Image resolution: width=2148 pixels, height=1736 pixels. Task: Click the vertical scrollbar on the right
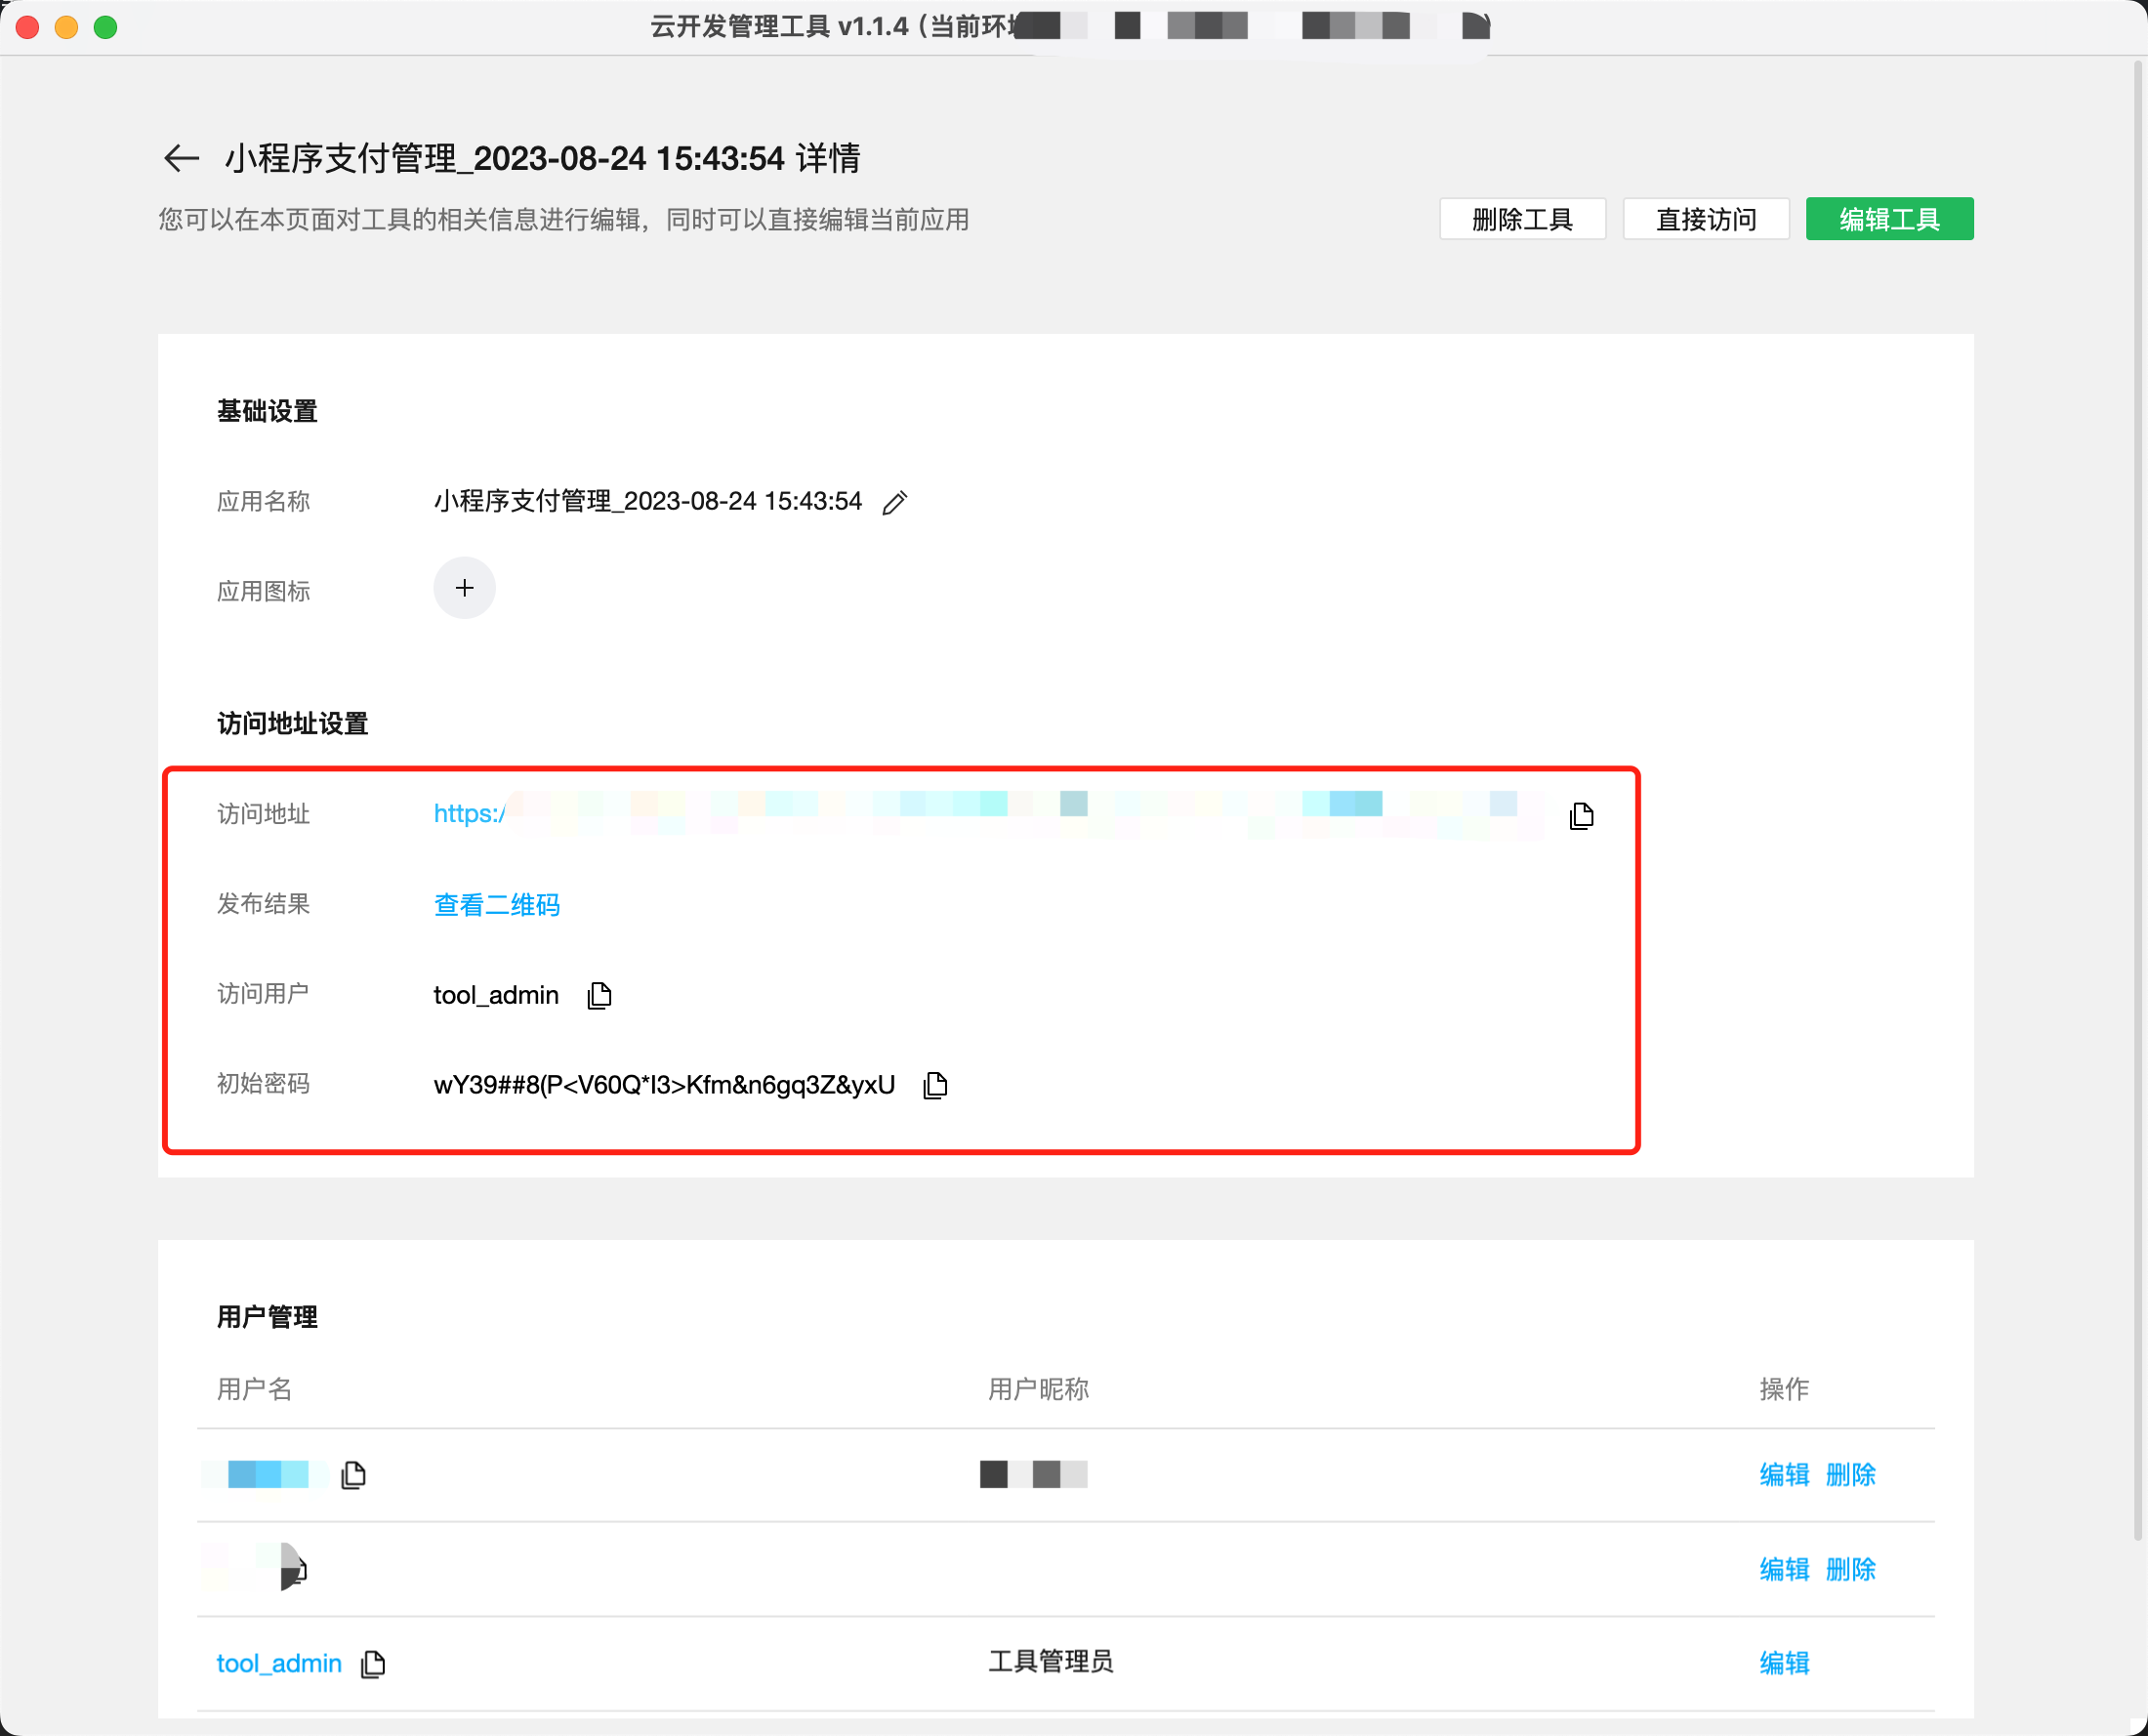click(x=2139, y=800)
